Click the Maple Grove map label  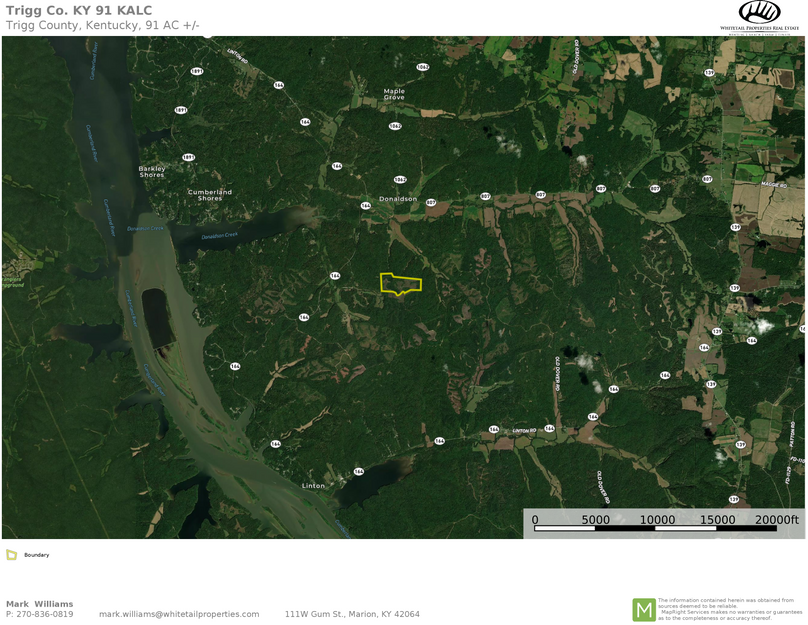[x=394, y=94]
